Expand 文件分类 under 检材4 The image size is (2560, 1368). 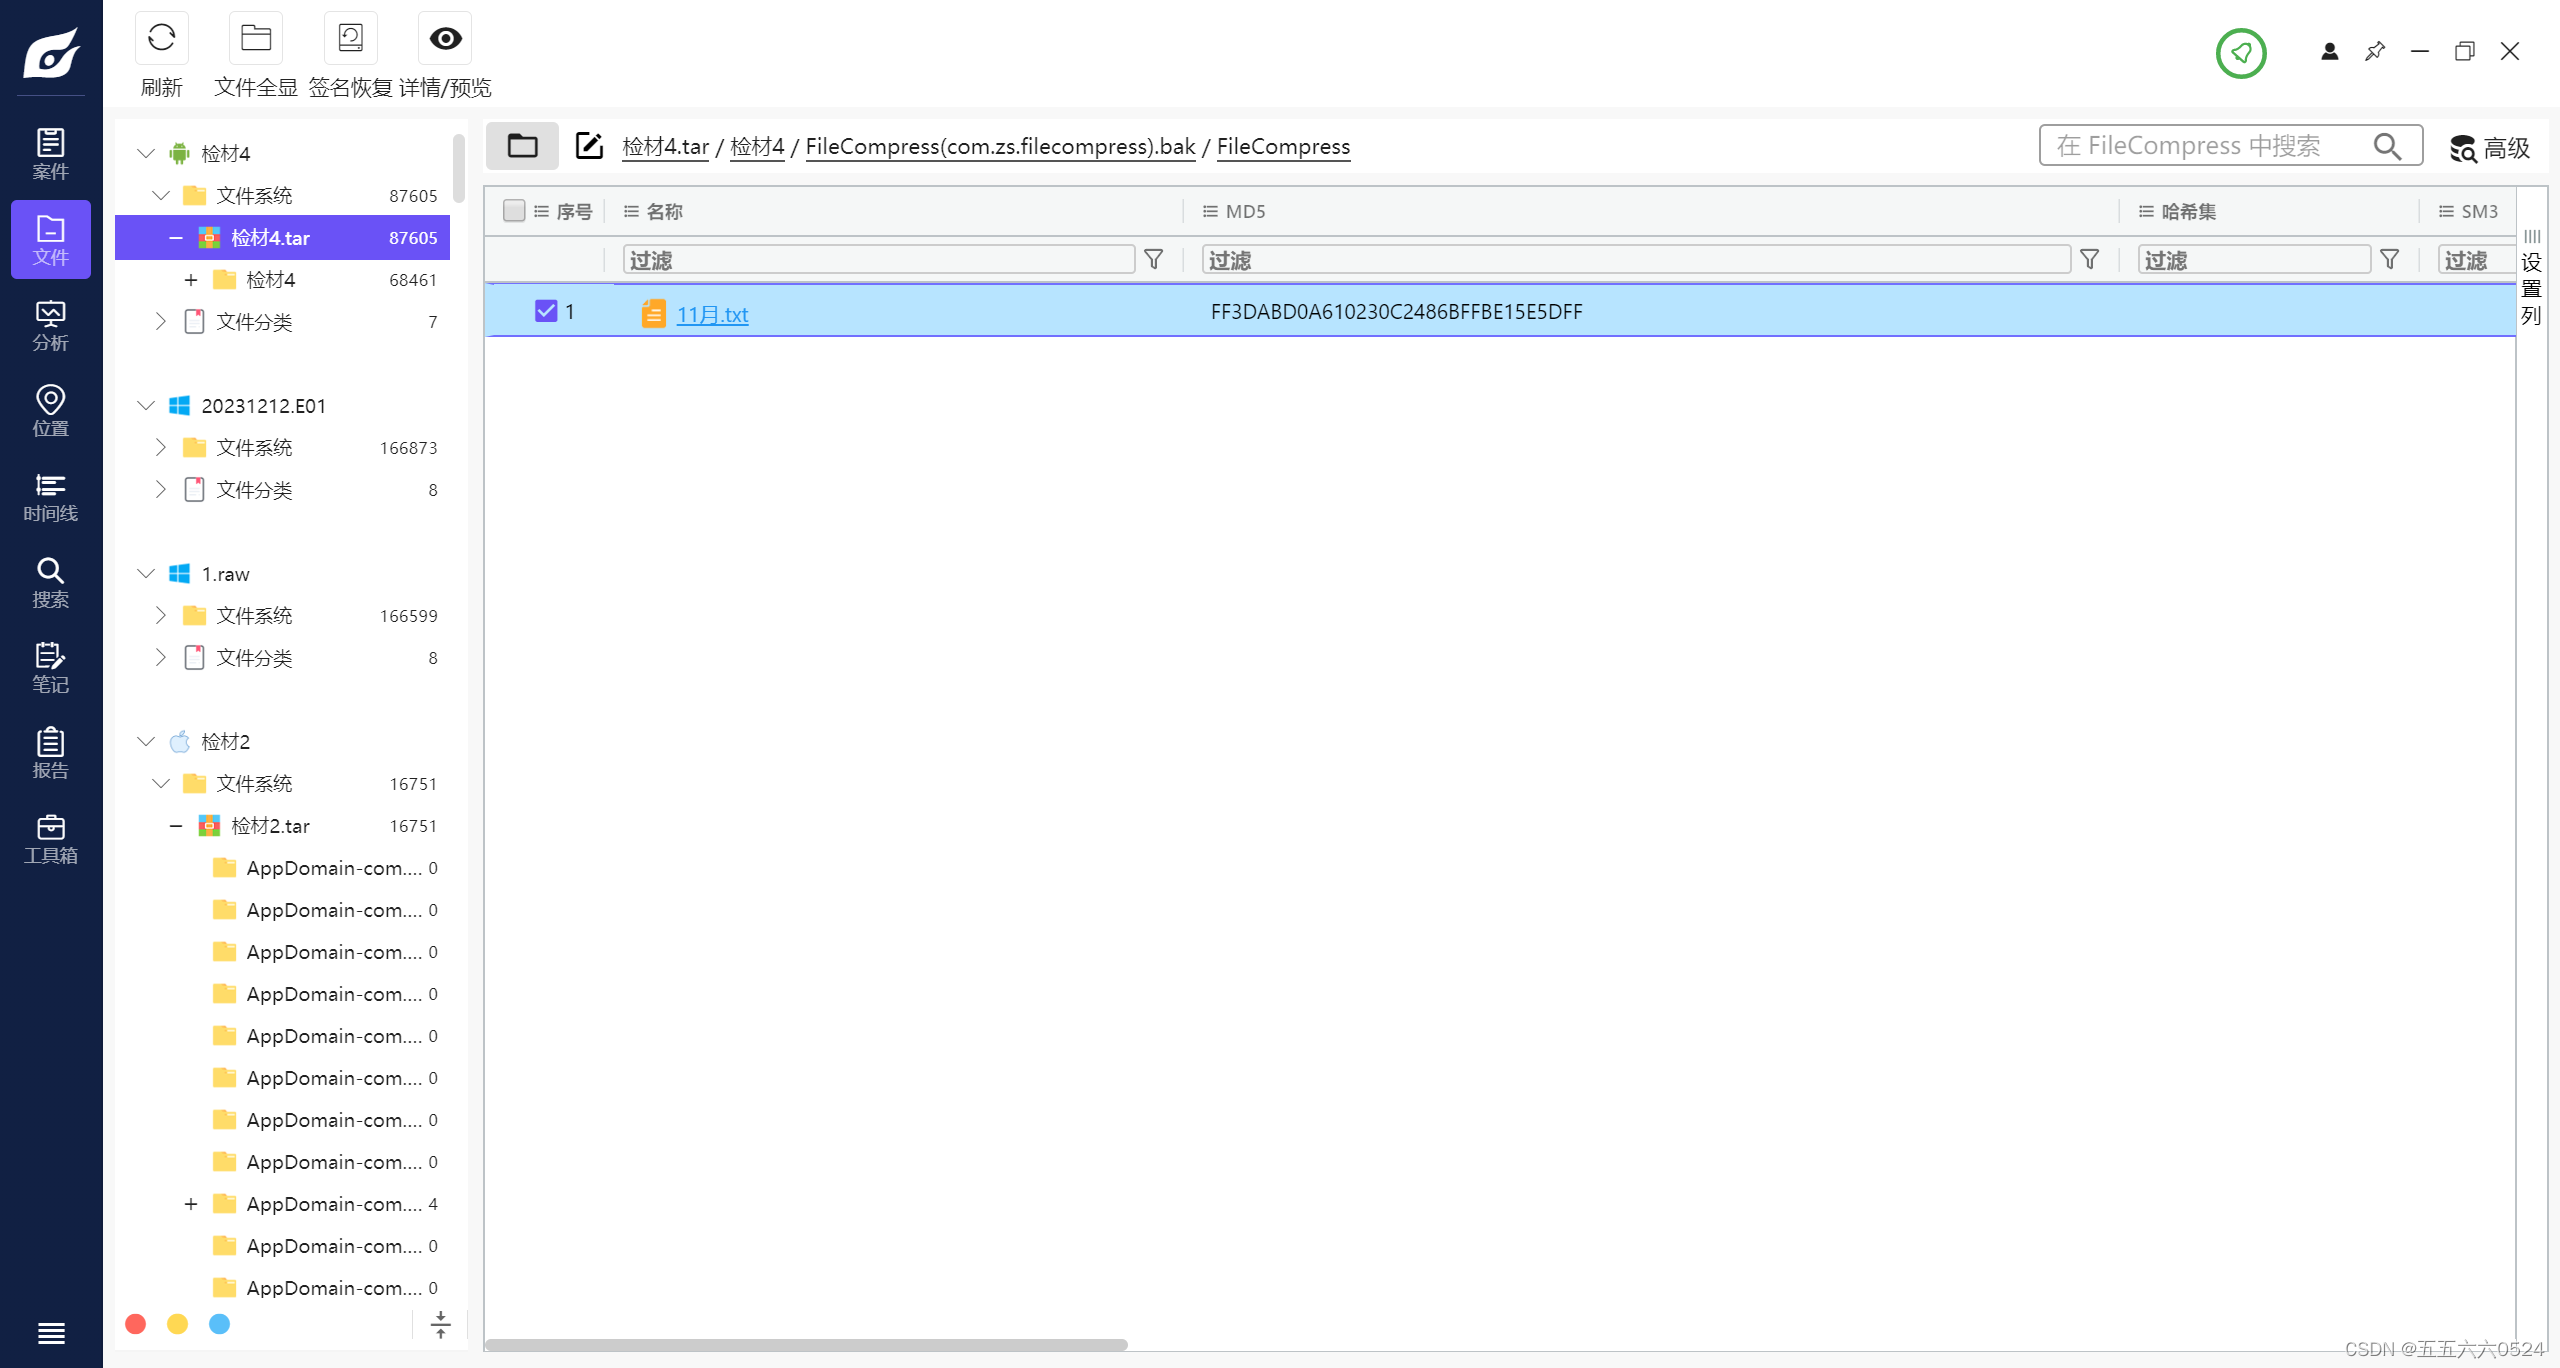[x=160, y=321]
